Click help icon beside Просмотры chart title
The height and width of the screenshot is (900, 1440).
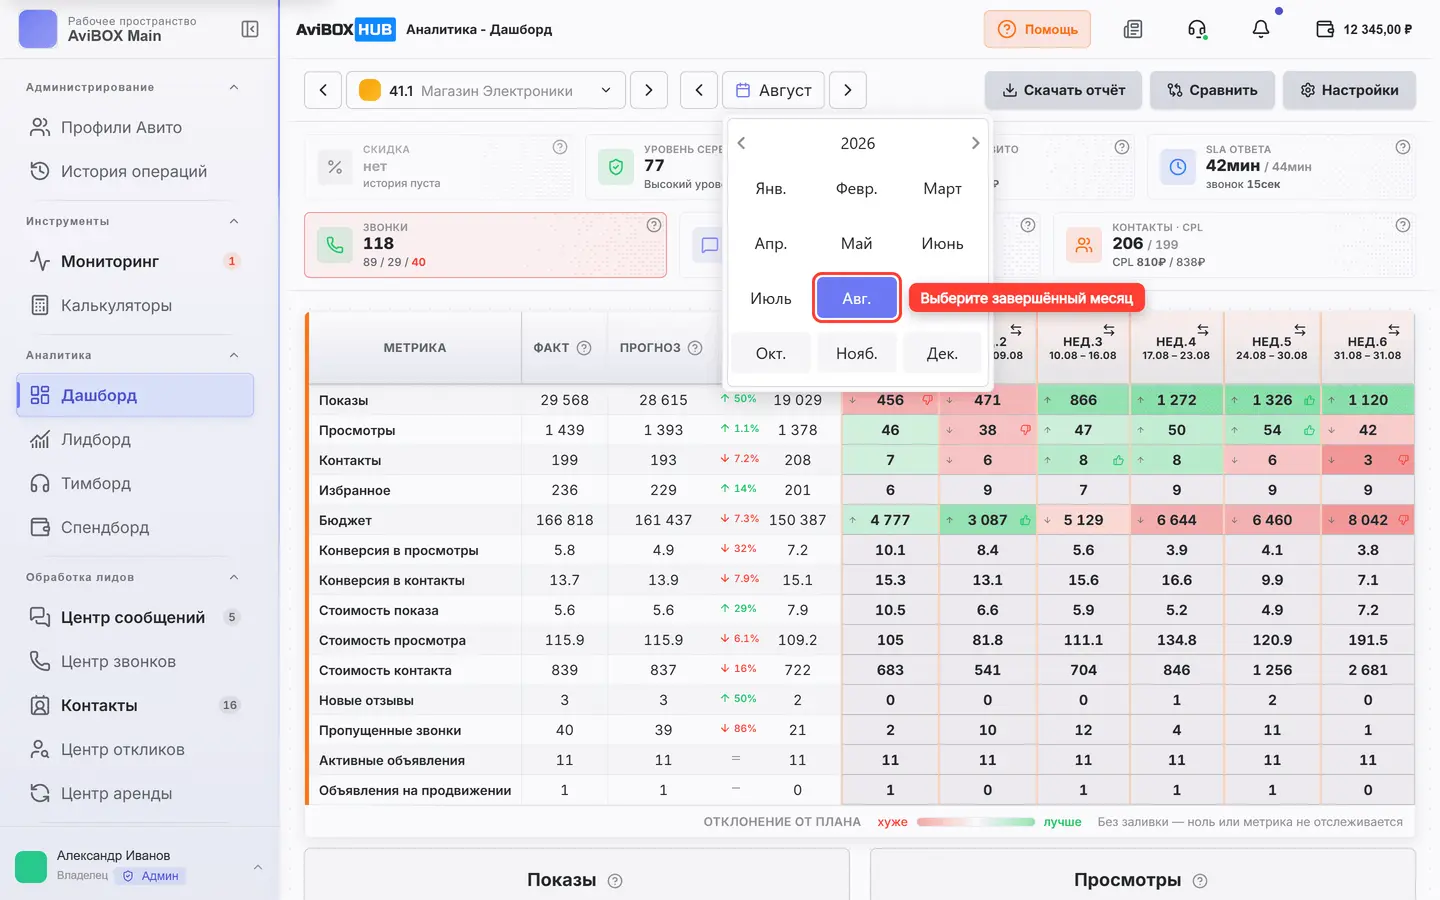coord(1200,881)
